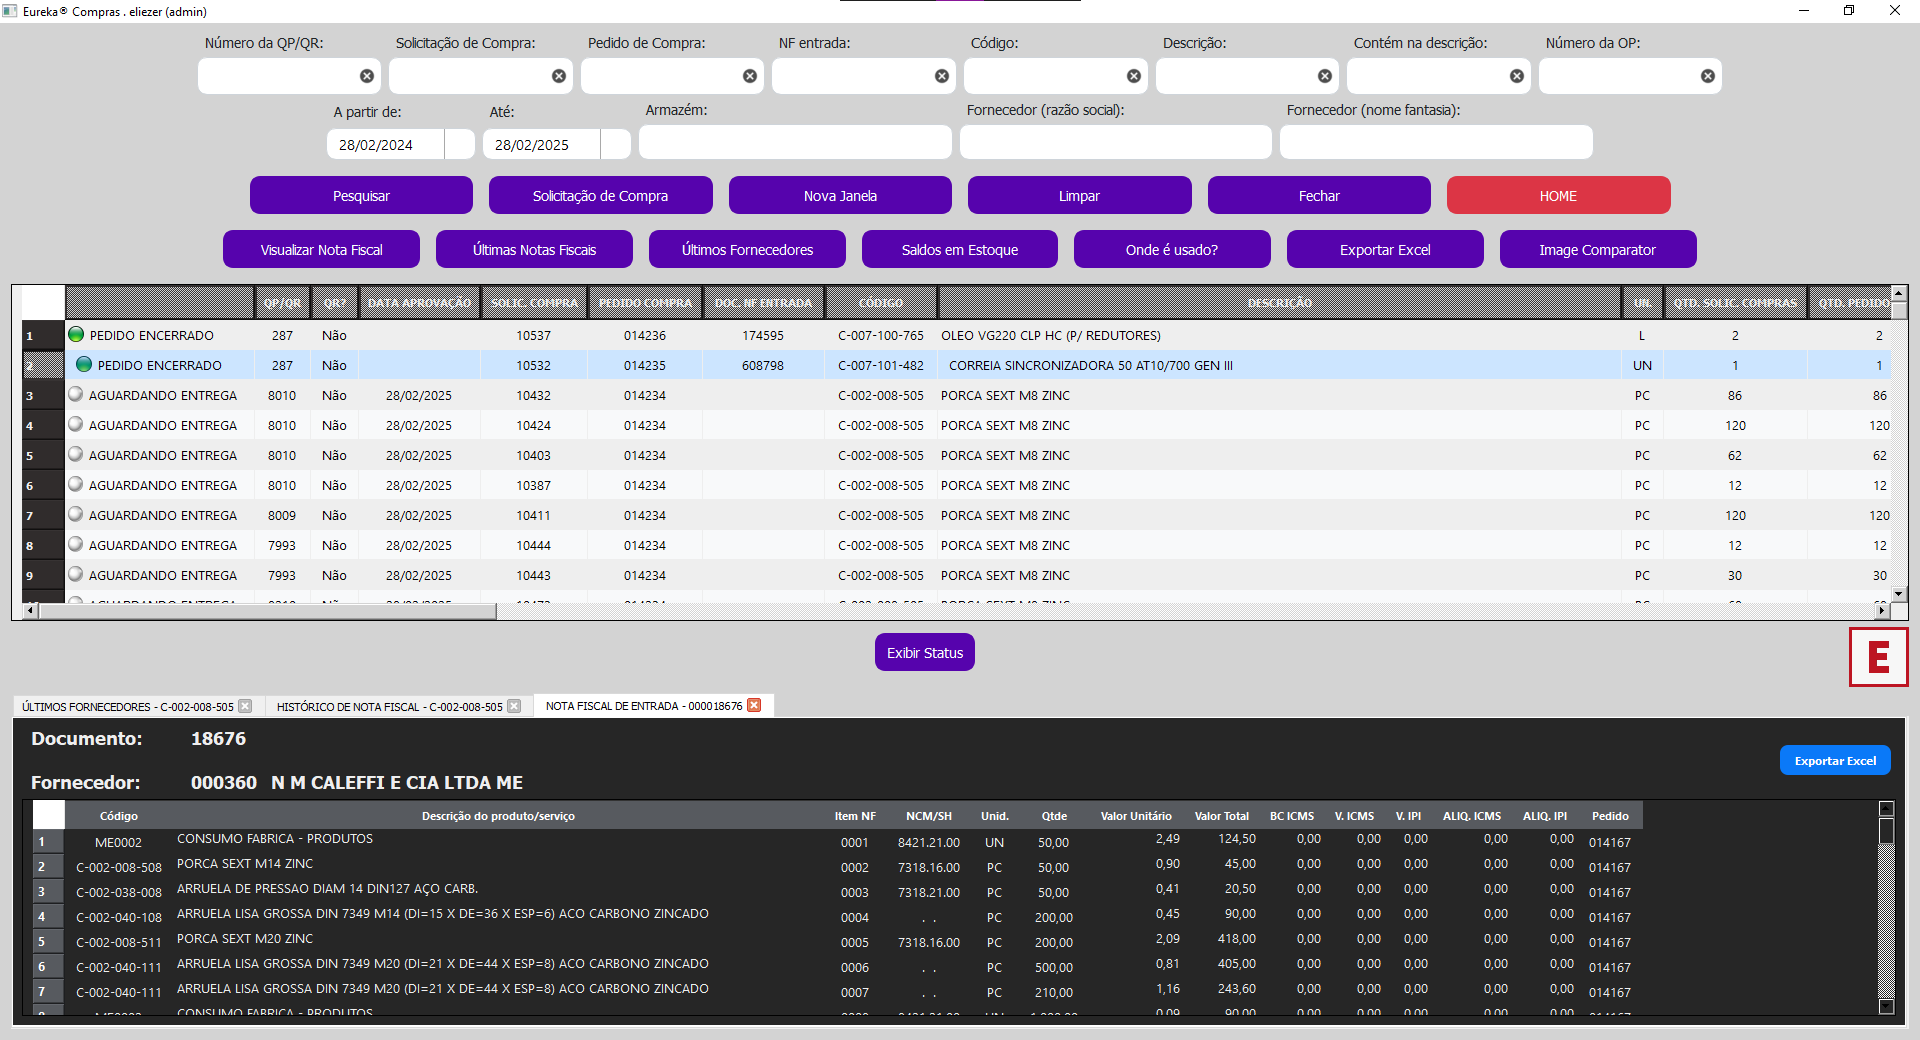Click the Armazém input field
The height and width of the screenshot is (1040, 1920).
[795, 142]
